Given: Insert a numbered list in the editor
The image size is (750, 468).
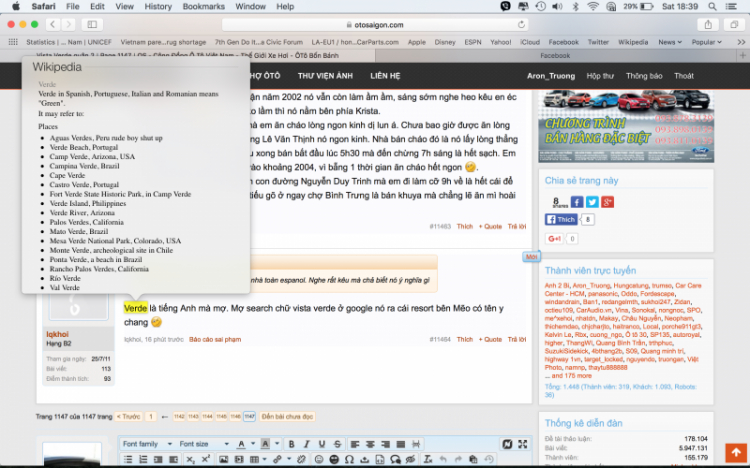Looking at the screenshot, I should [x=143, y=459].
